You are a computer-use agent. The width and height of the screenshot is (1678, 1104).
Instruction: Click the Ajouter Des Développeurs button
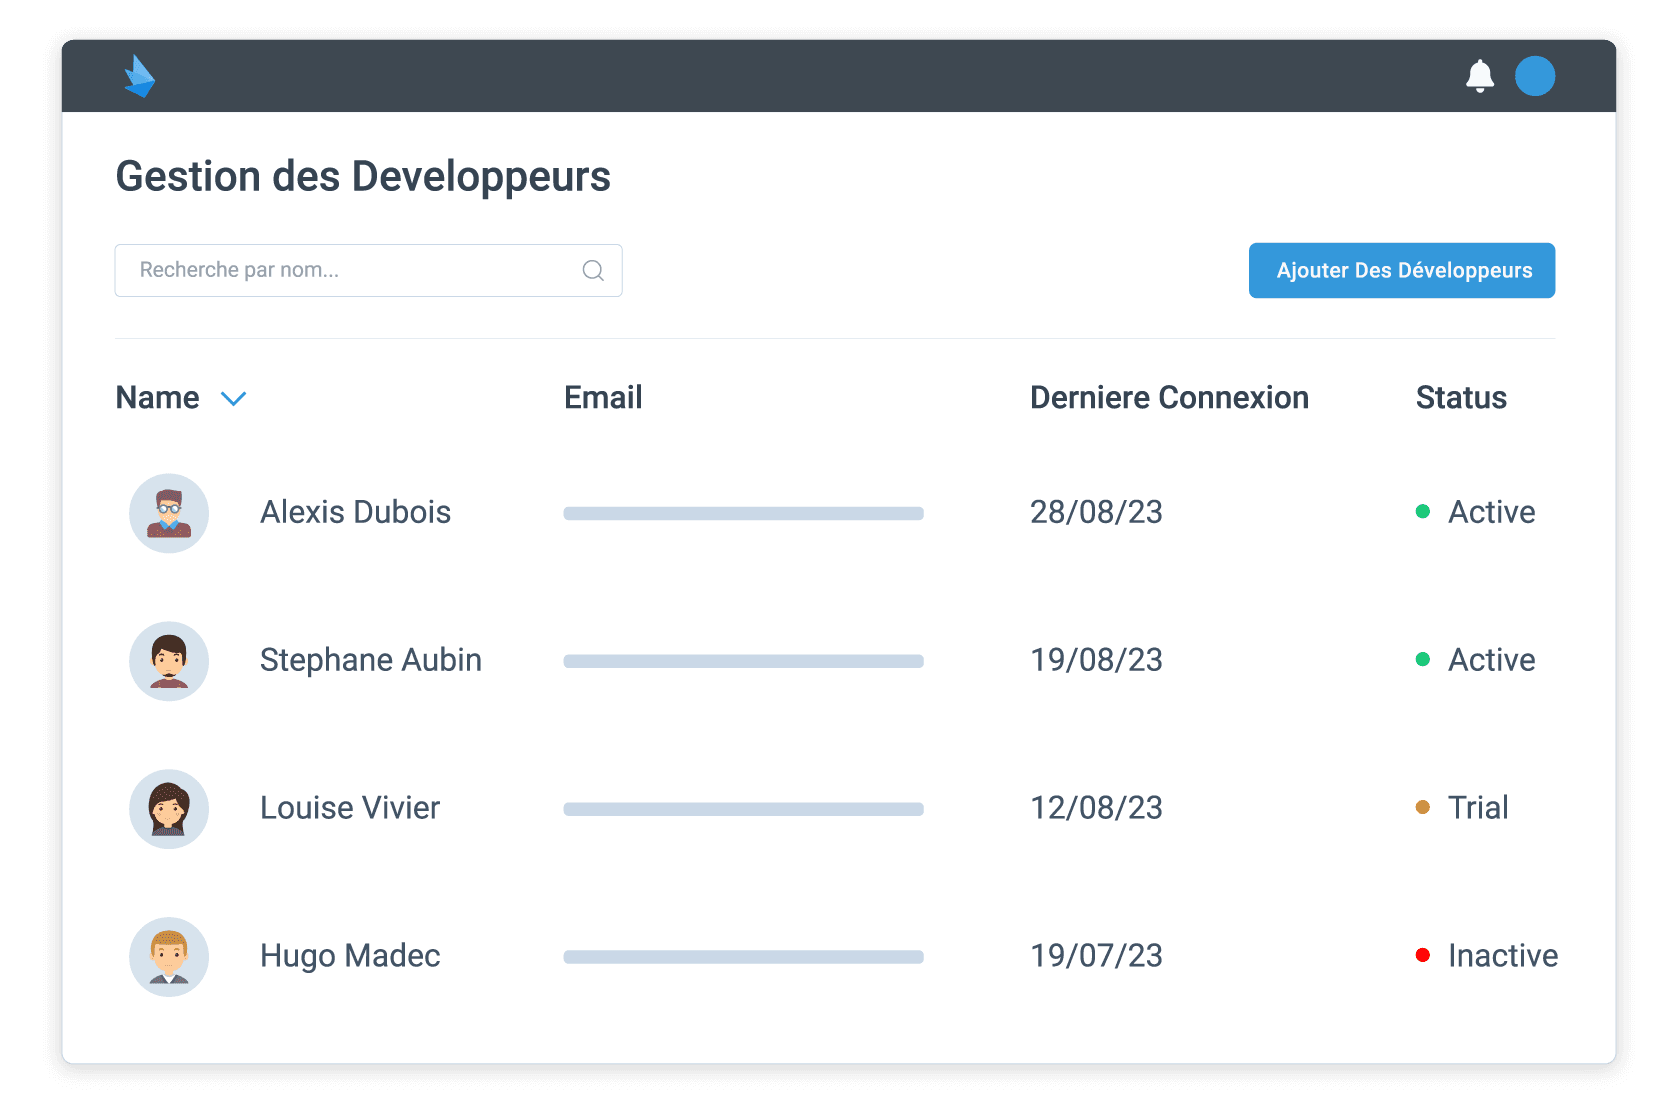point(1401,270)
